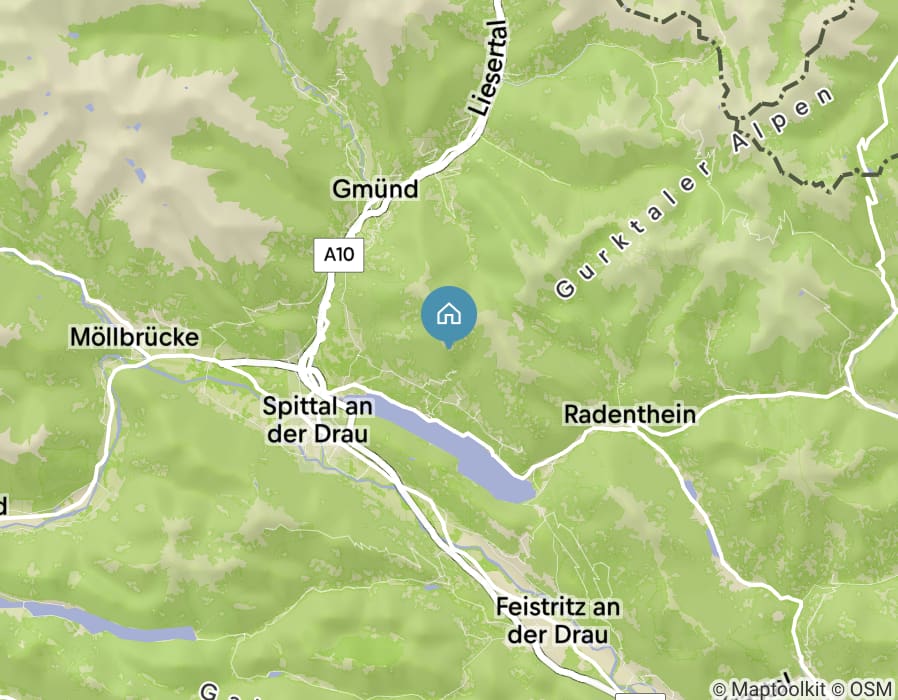Select the Gmünd town label
The height and width of the screenshot is (700, 898).
pyautogui.click(x=375, y=189)
